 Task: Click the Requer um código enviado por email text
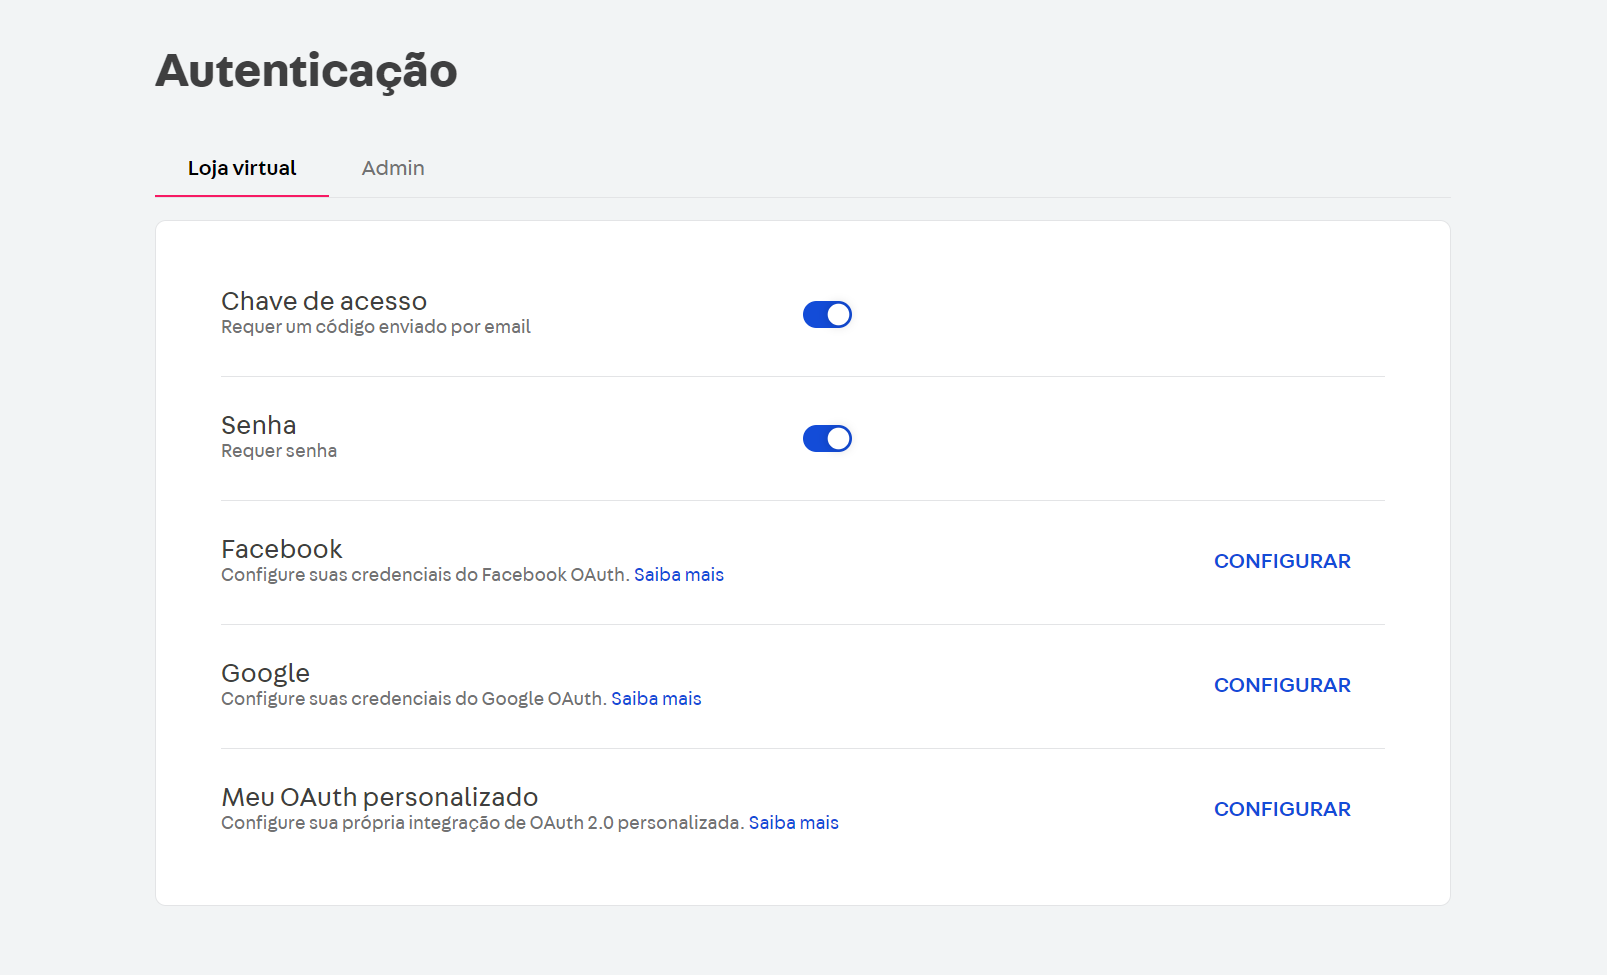(375, 326)
